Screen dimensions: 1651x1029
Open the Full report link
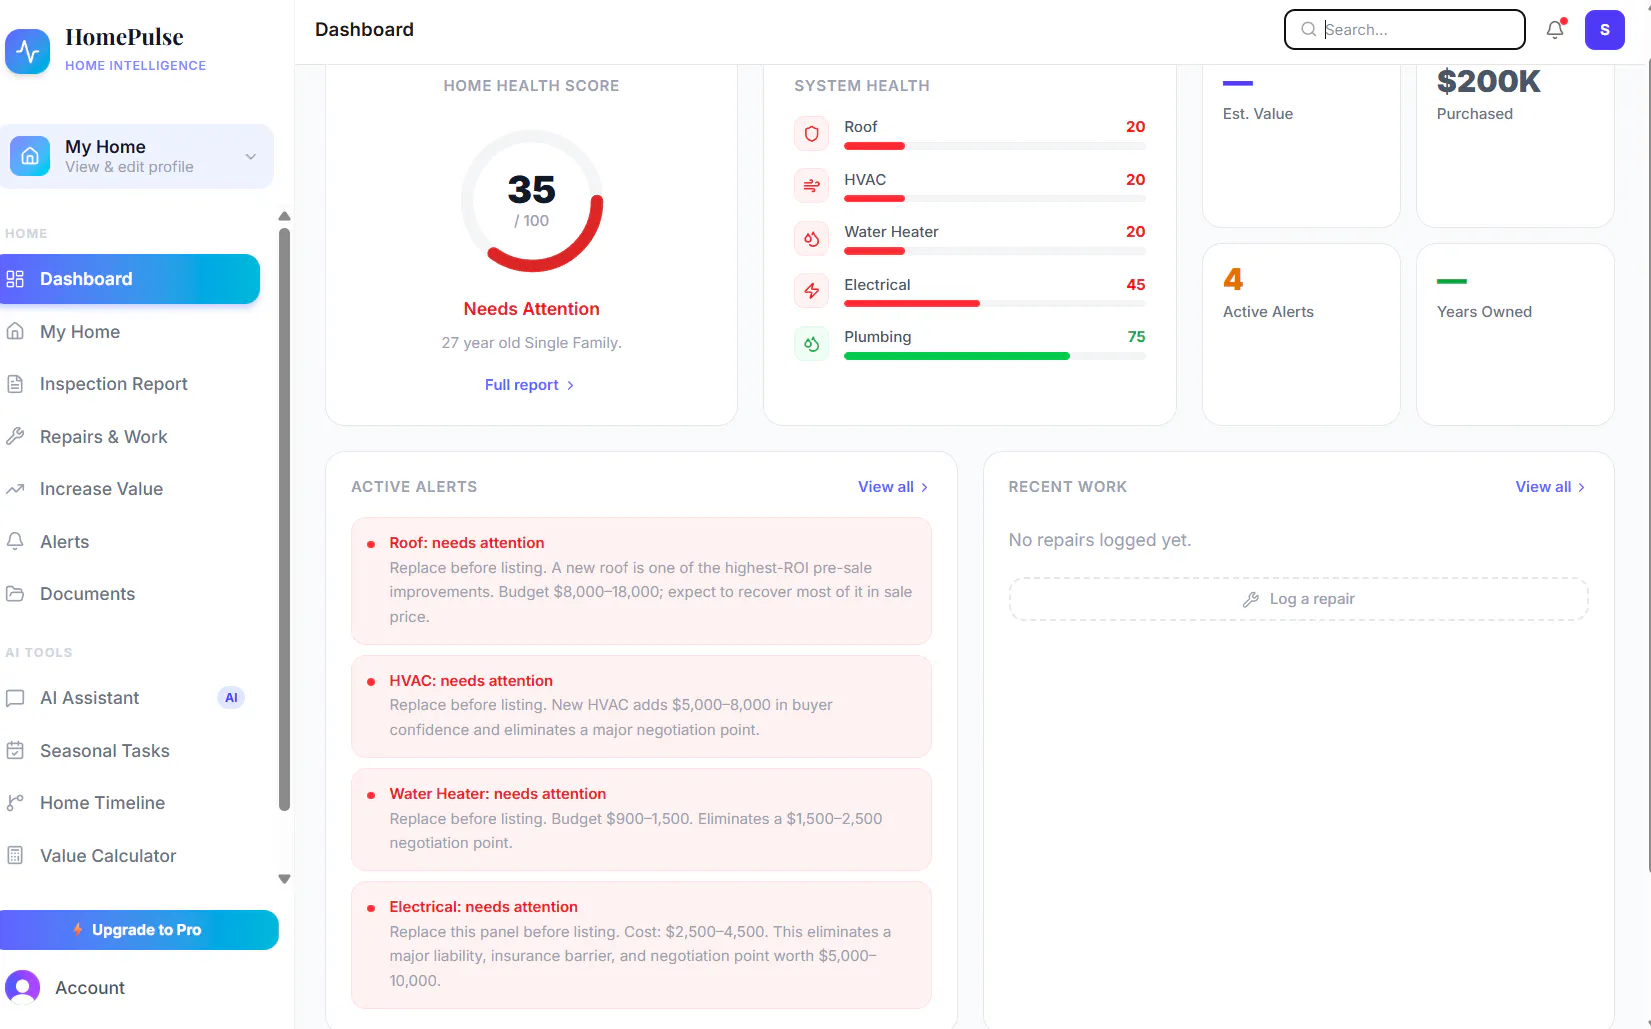(x=530, y=385)
